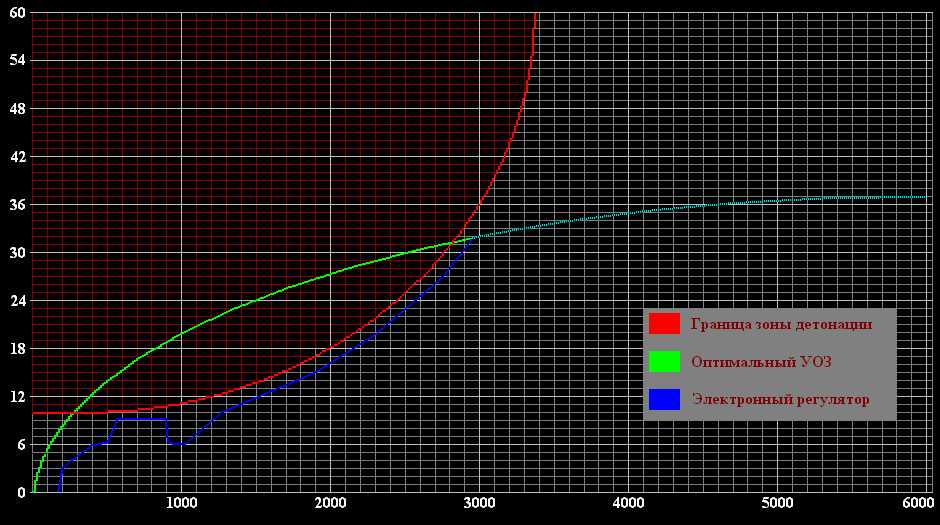Click the x-axis value 2000
Image resolution: width=940 pixels, height=525 pixels.
coord(330,503)
